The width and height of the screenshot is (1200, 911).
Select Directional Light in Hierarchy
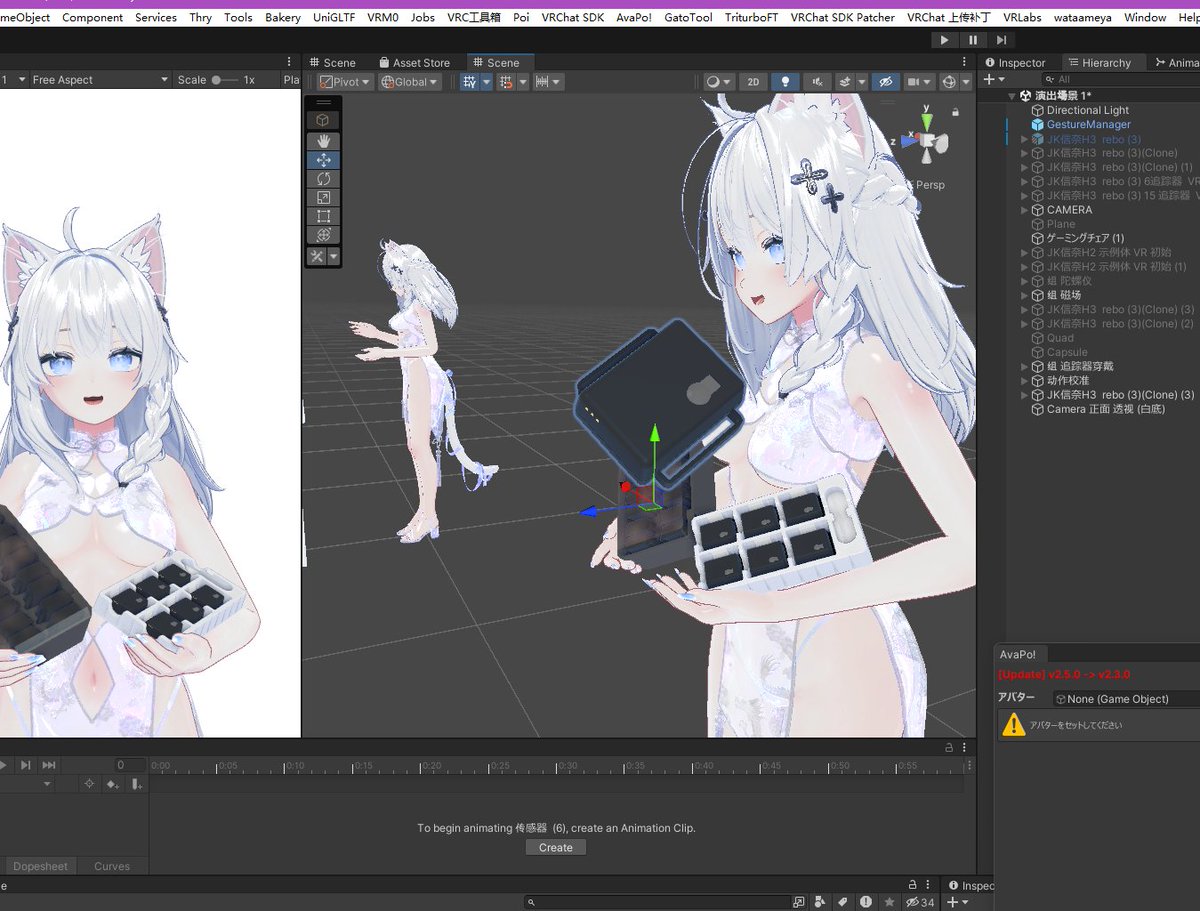(x=1087, y=110)
